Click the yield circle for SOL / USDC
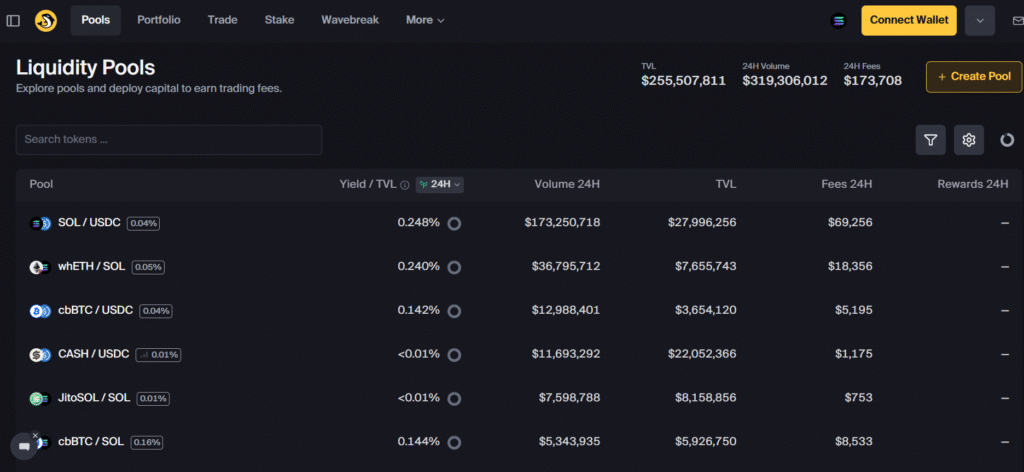 pyautogui.click(x=454, y=223)
